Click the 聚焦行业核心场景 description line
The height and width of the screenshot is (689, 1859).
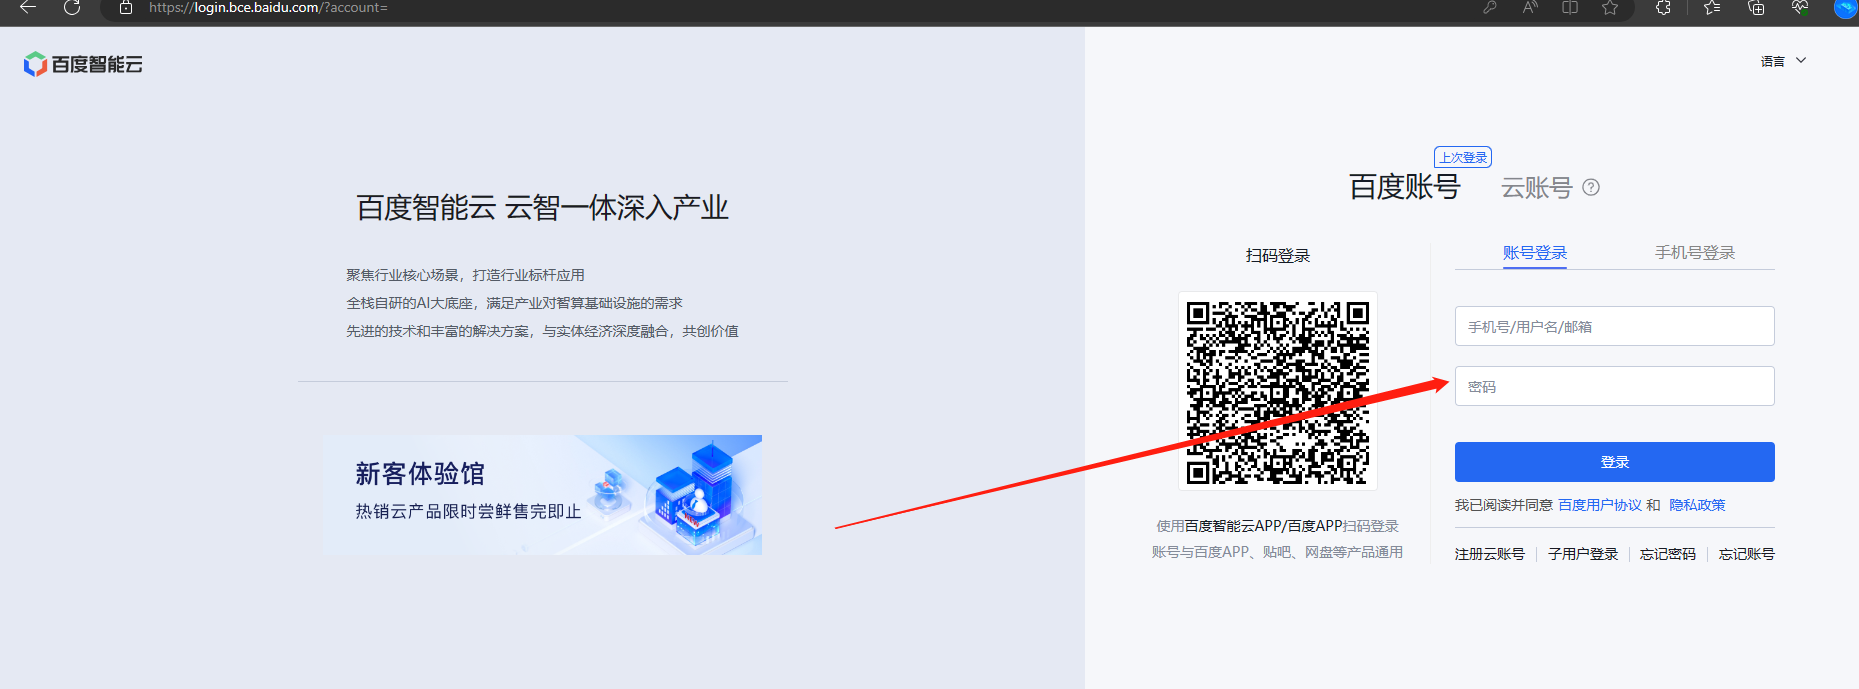[x=465, y=275]
